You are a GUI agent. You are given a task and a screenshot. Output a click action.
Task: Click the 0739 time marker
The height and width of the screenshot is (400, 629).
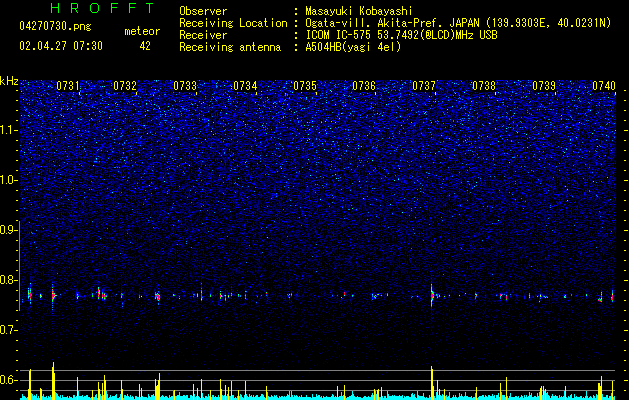tap(544, 86)
